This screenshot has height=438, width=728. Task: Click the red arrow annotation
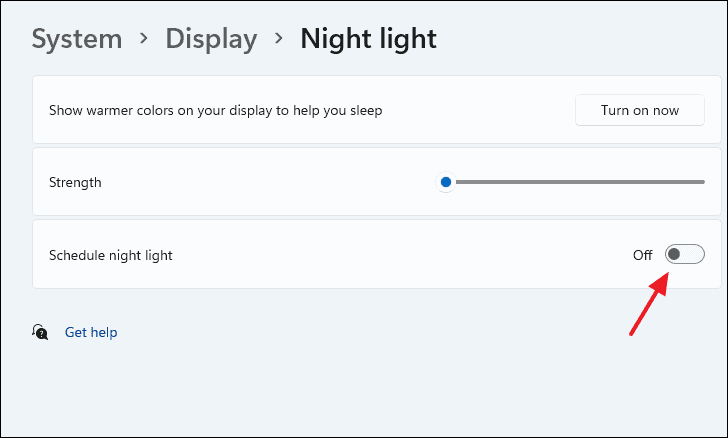click(648, 306)
